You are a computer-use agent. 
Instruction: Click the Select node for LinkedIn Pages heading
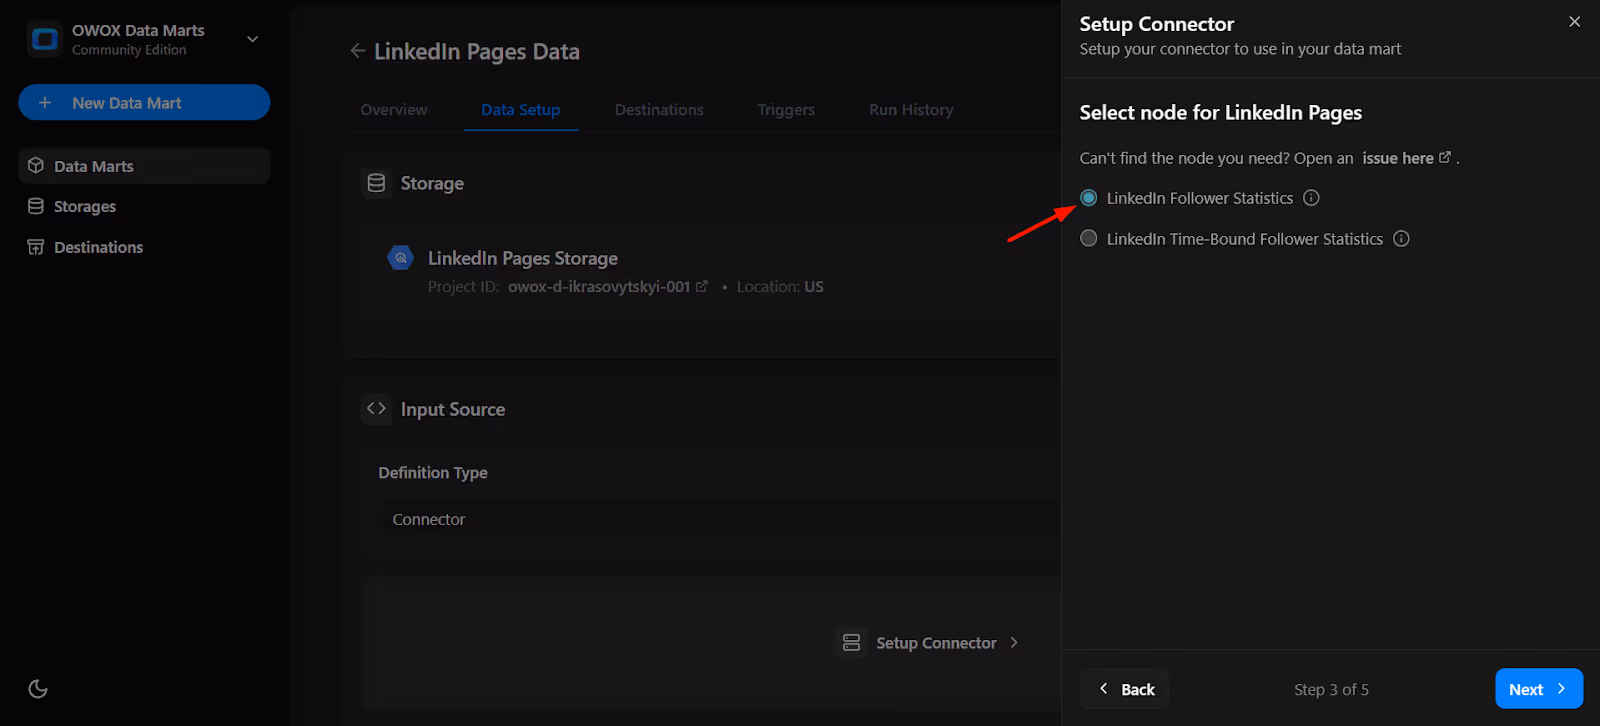(x=1221, y=113)
